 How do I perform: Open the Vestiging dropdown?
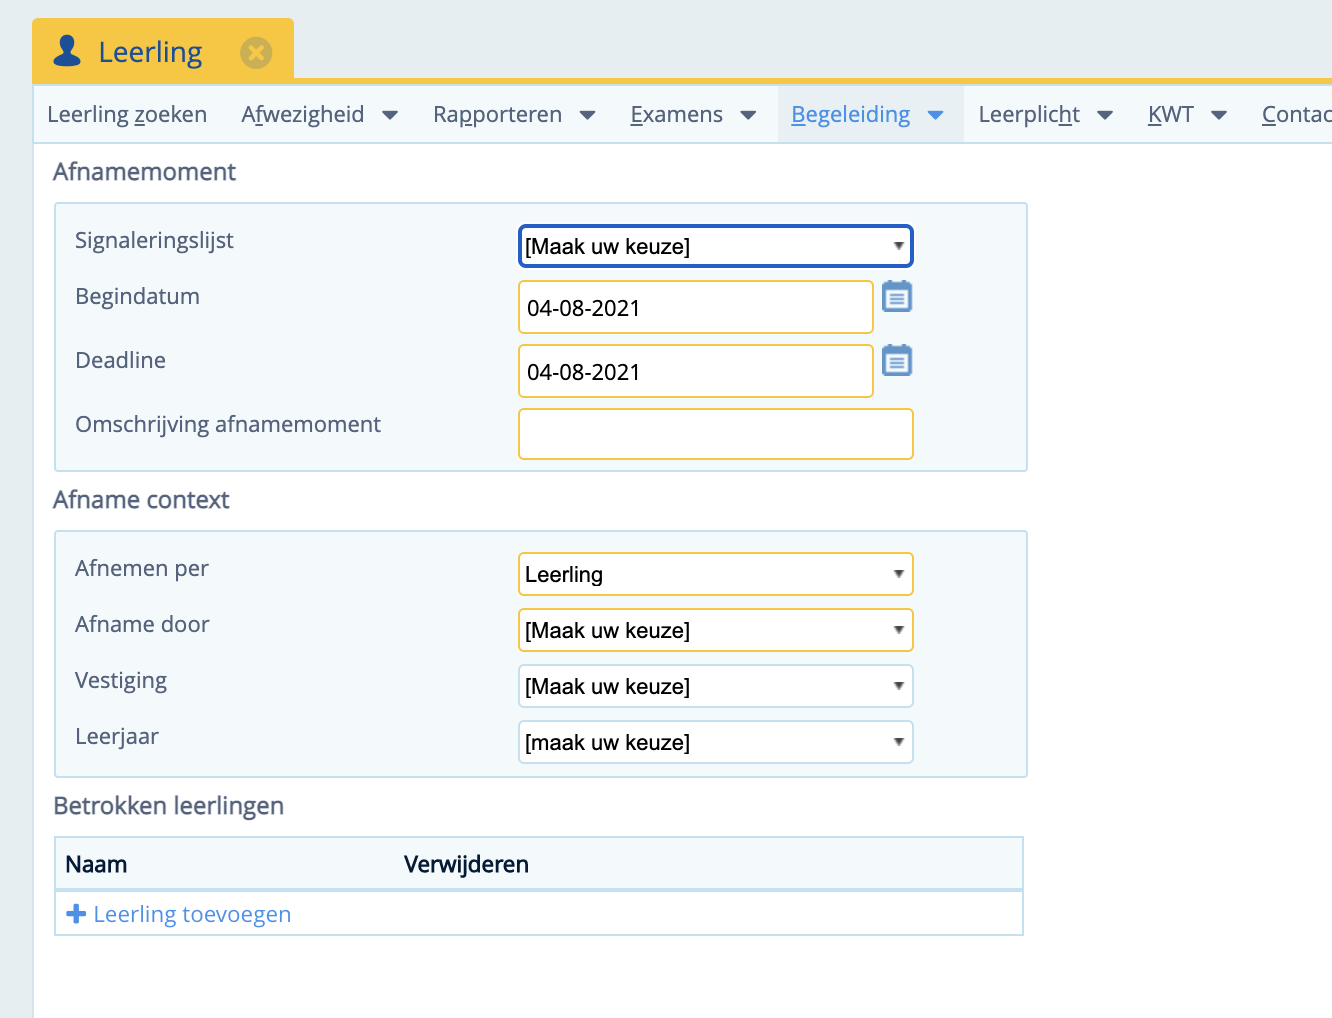point(716,686)
